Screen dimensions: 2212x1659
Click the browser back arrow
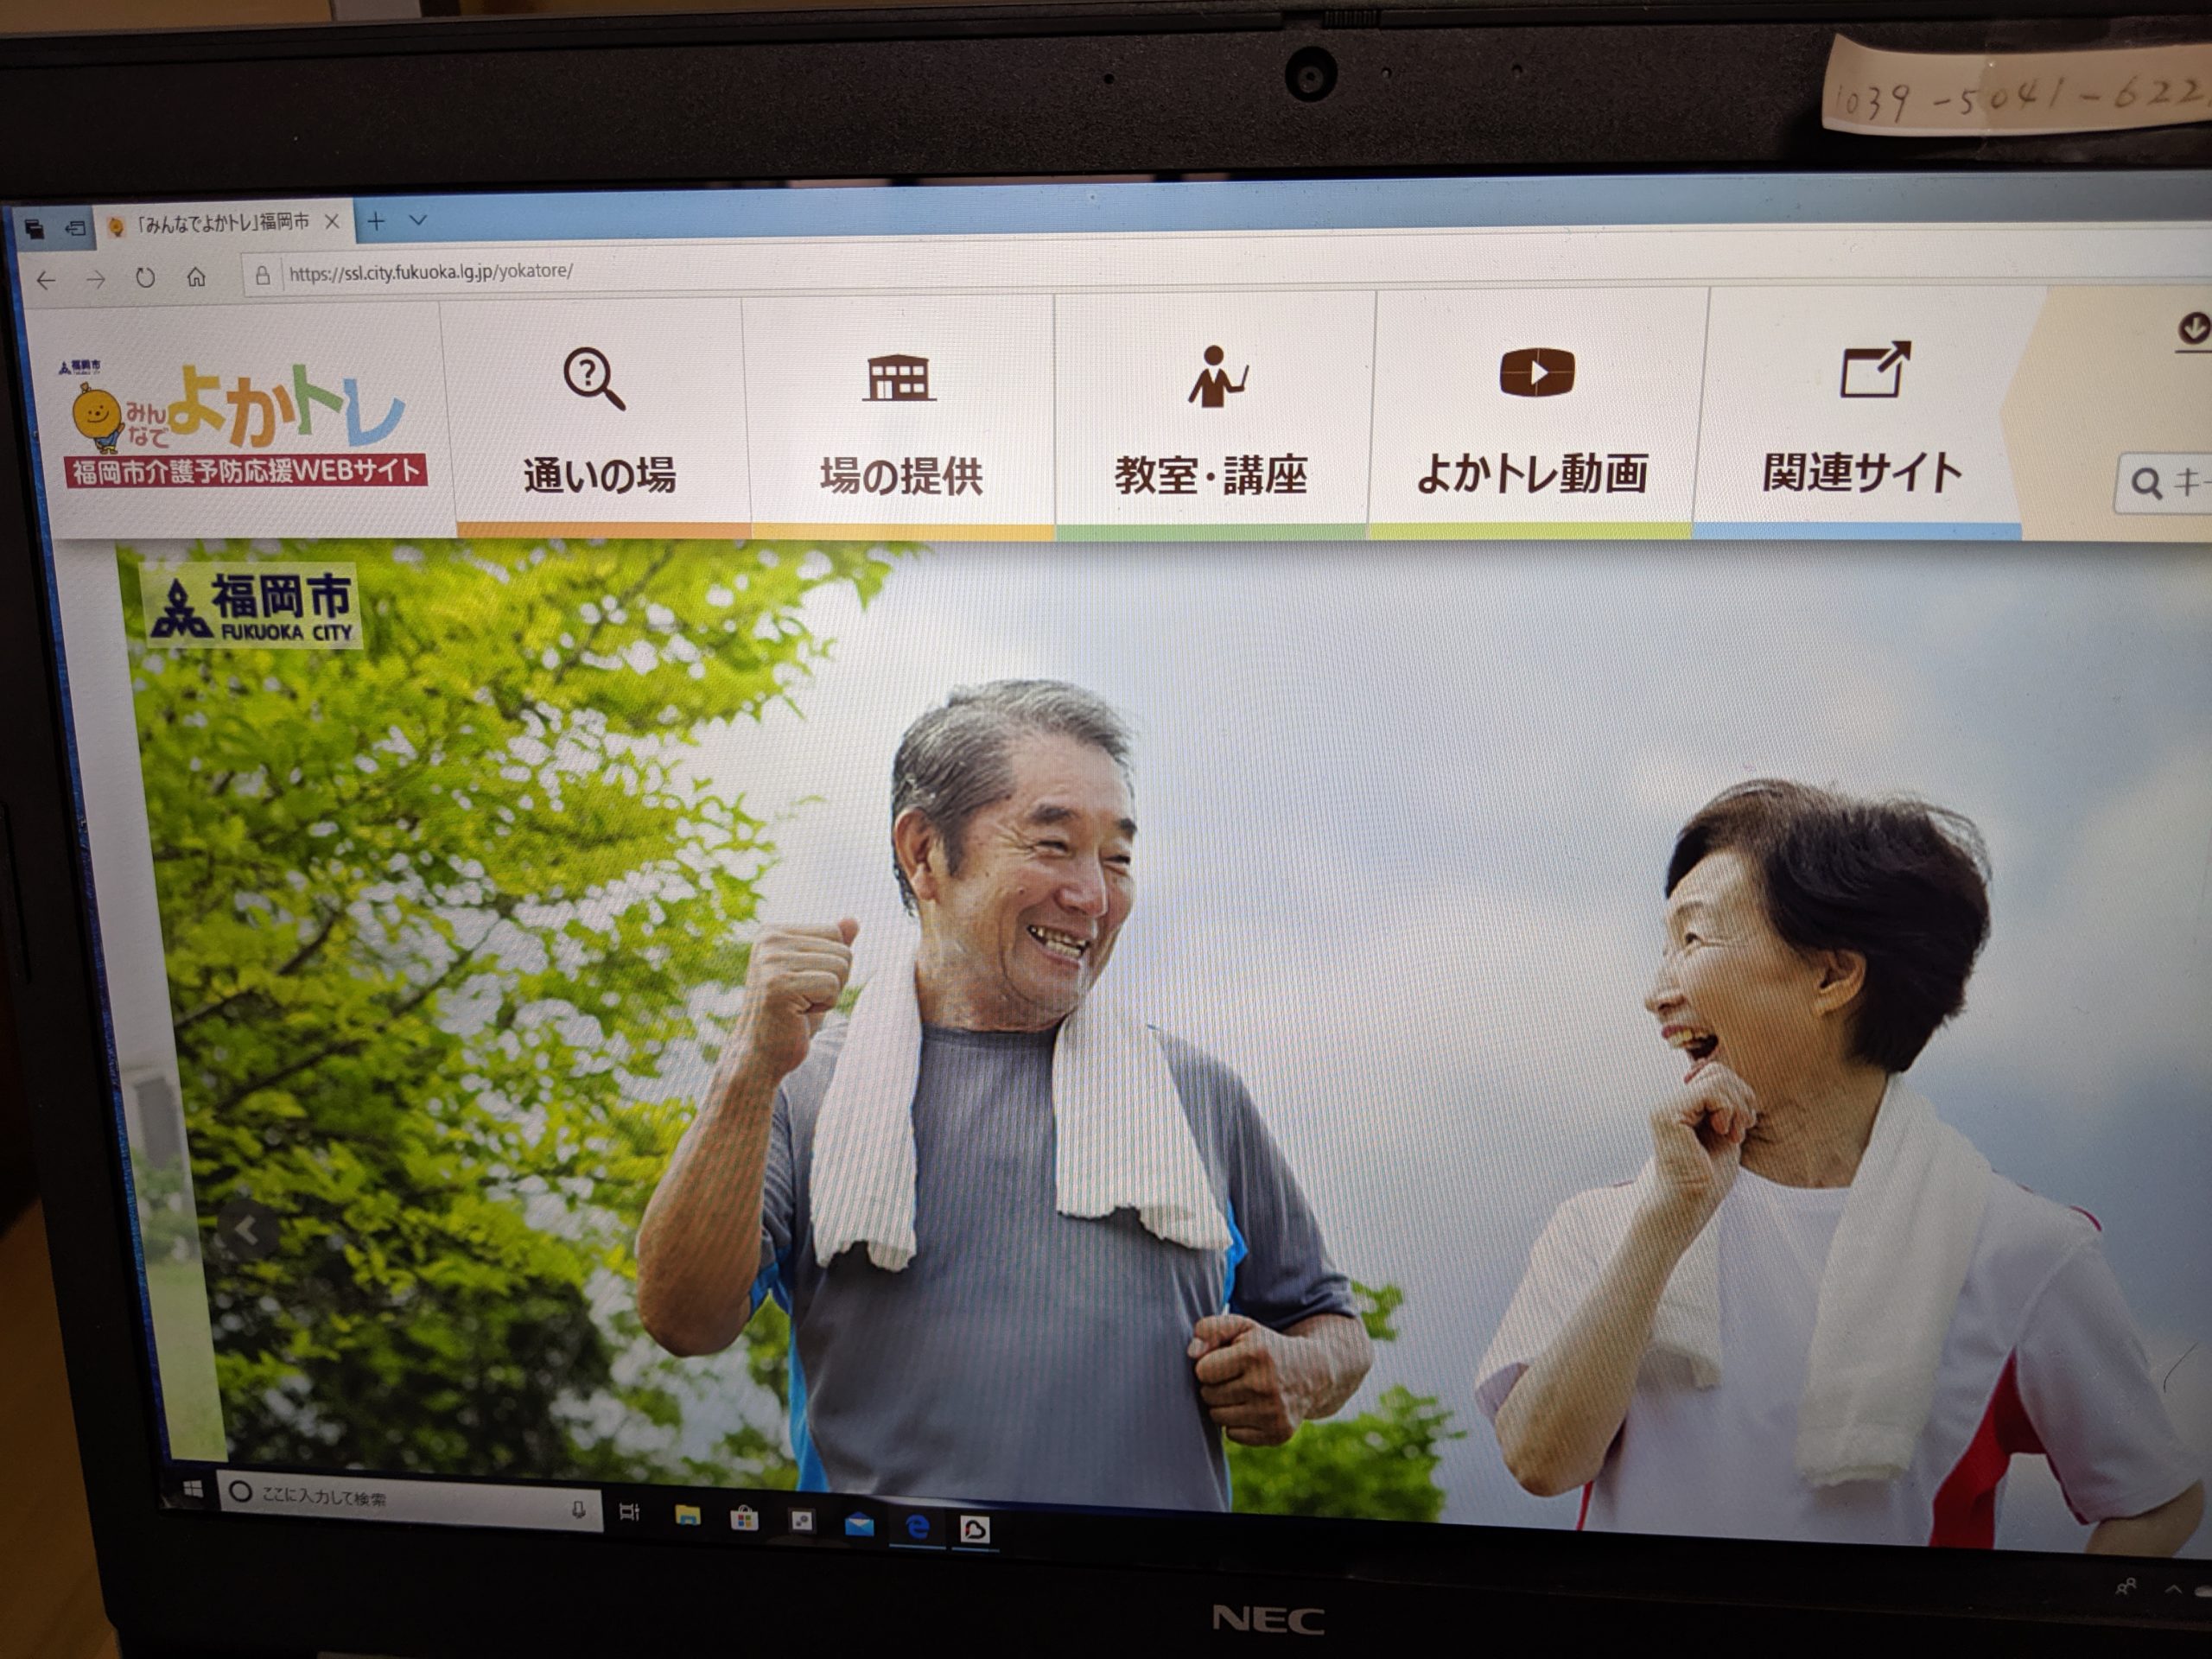point(46,281)
